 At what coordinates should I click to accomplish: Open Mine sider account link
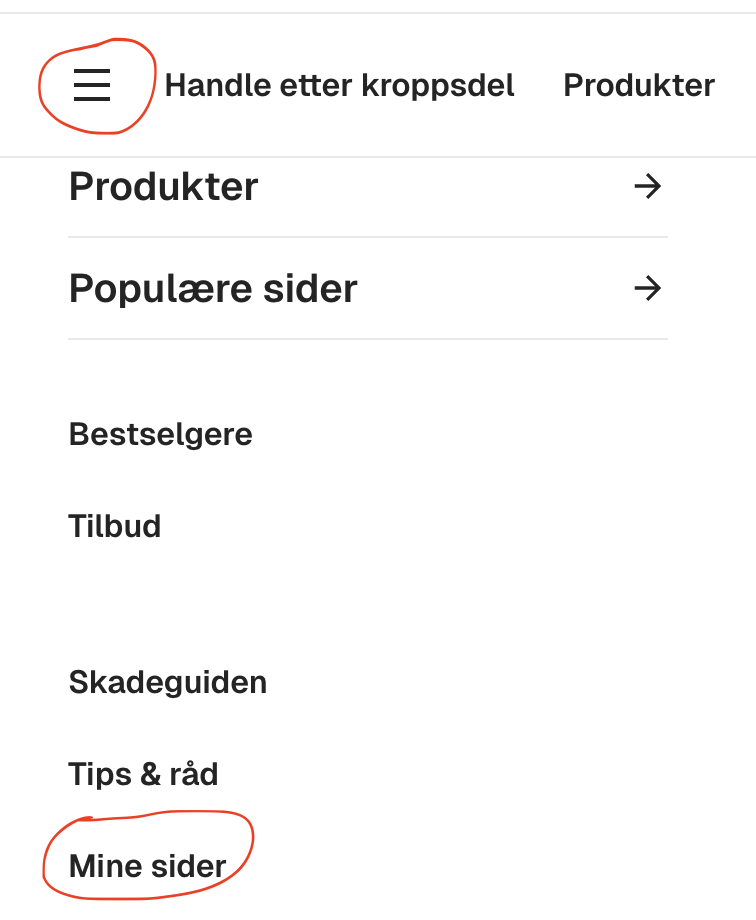click(x=148, y=866)
